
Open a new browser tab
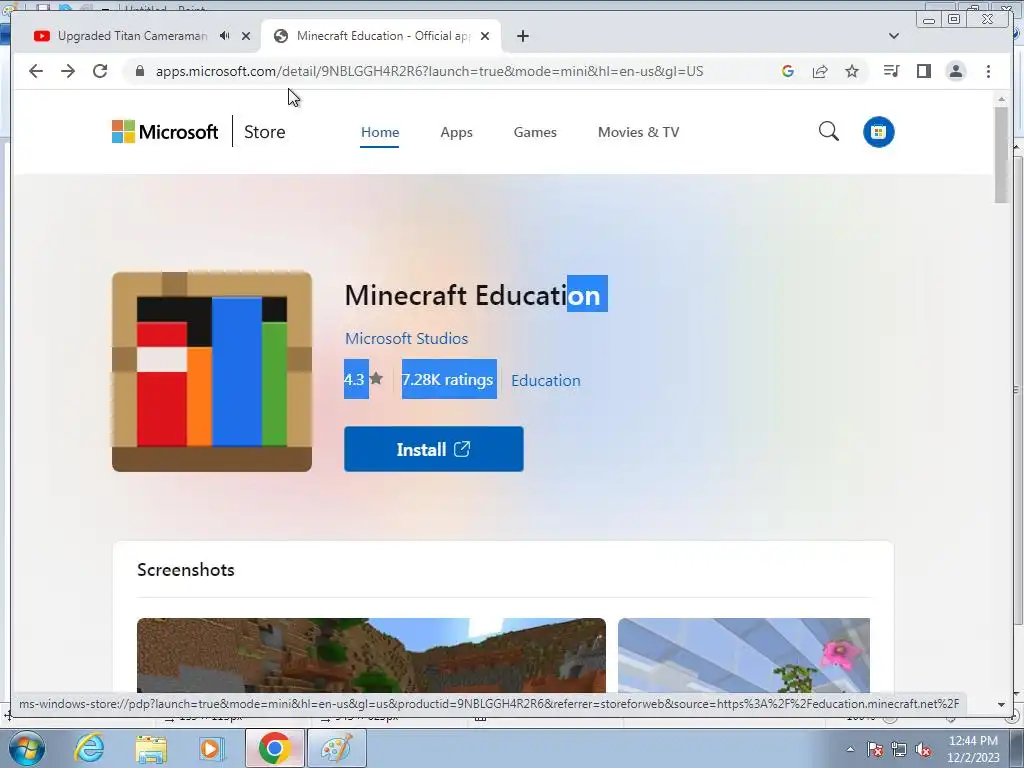[x=522, y=36]
